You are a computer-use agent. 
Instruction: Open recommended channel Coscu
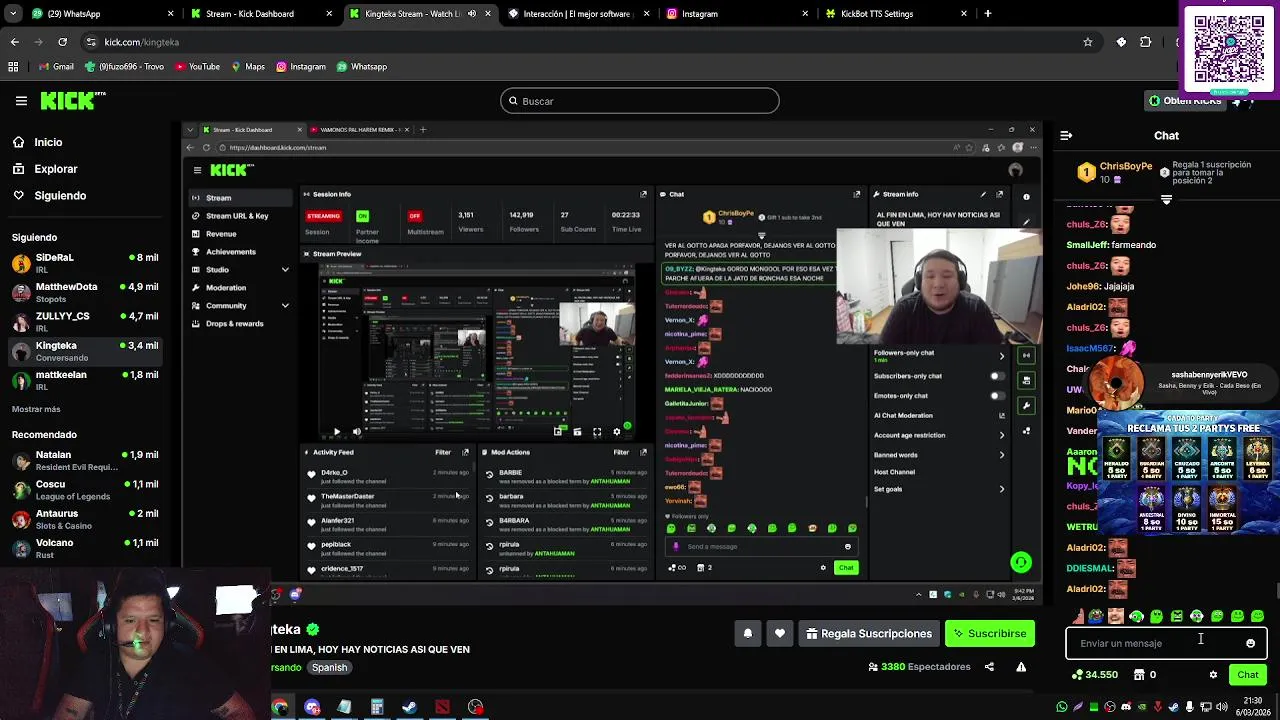86,490
